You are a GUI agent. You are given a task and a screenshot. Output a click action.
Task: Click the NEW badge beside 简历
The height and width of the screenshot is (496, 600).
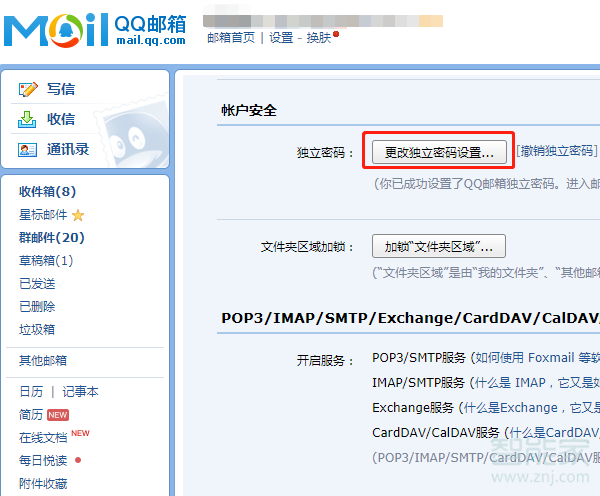58,415
